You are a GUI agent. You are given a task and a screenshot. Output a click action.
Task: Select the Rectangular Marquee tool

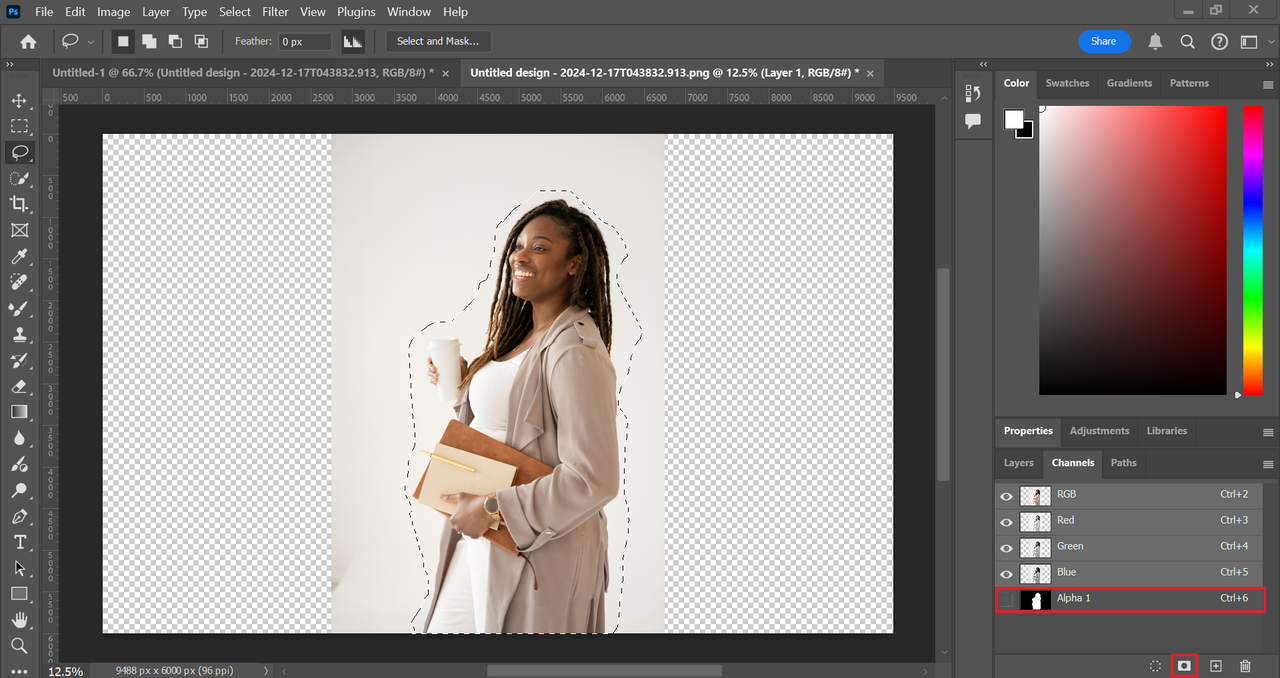19,126
